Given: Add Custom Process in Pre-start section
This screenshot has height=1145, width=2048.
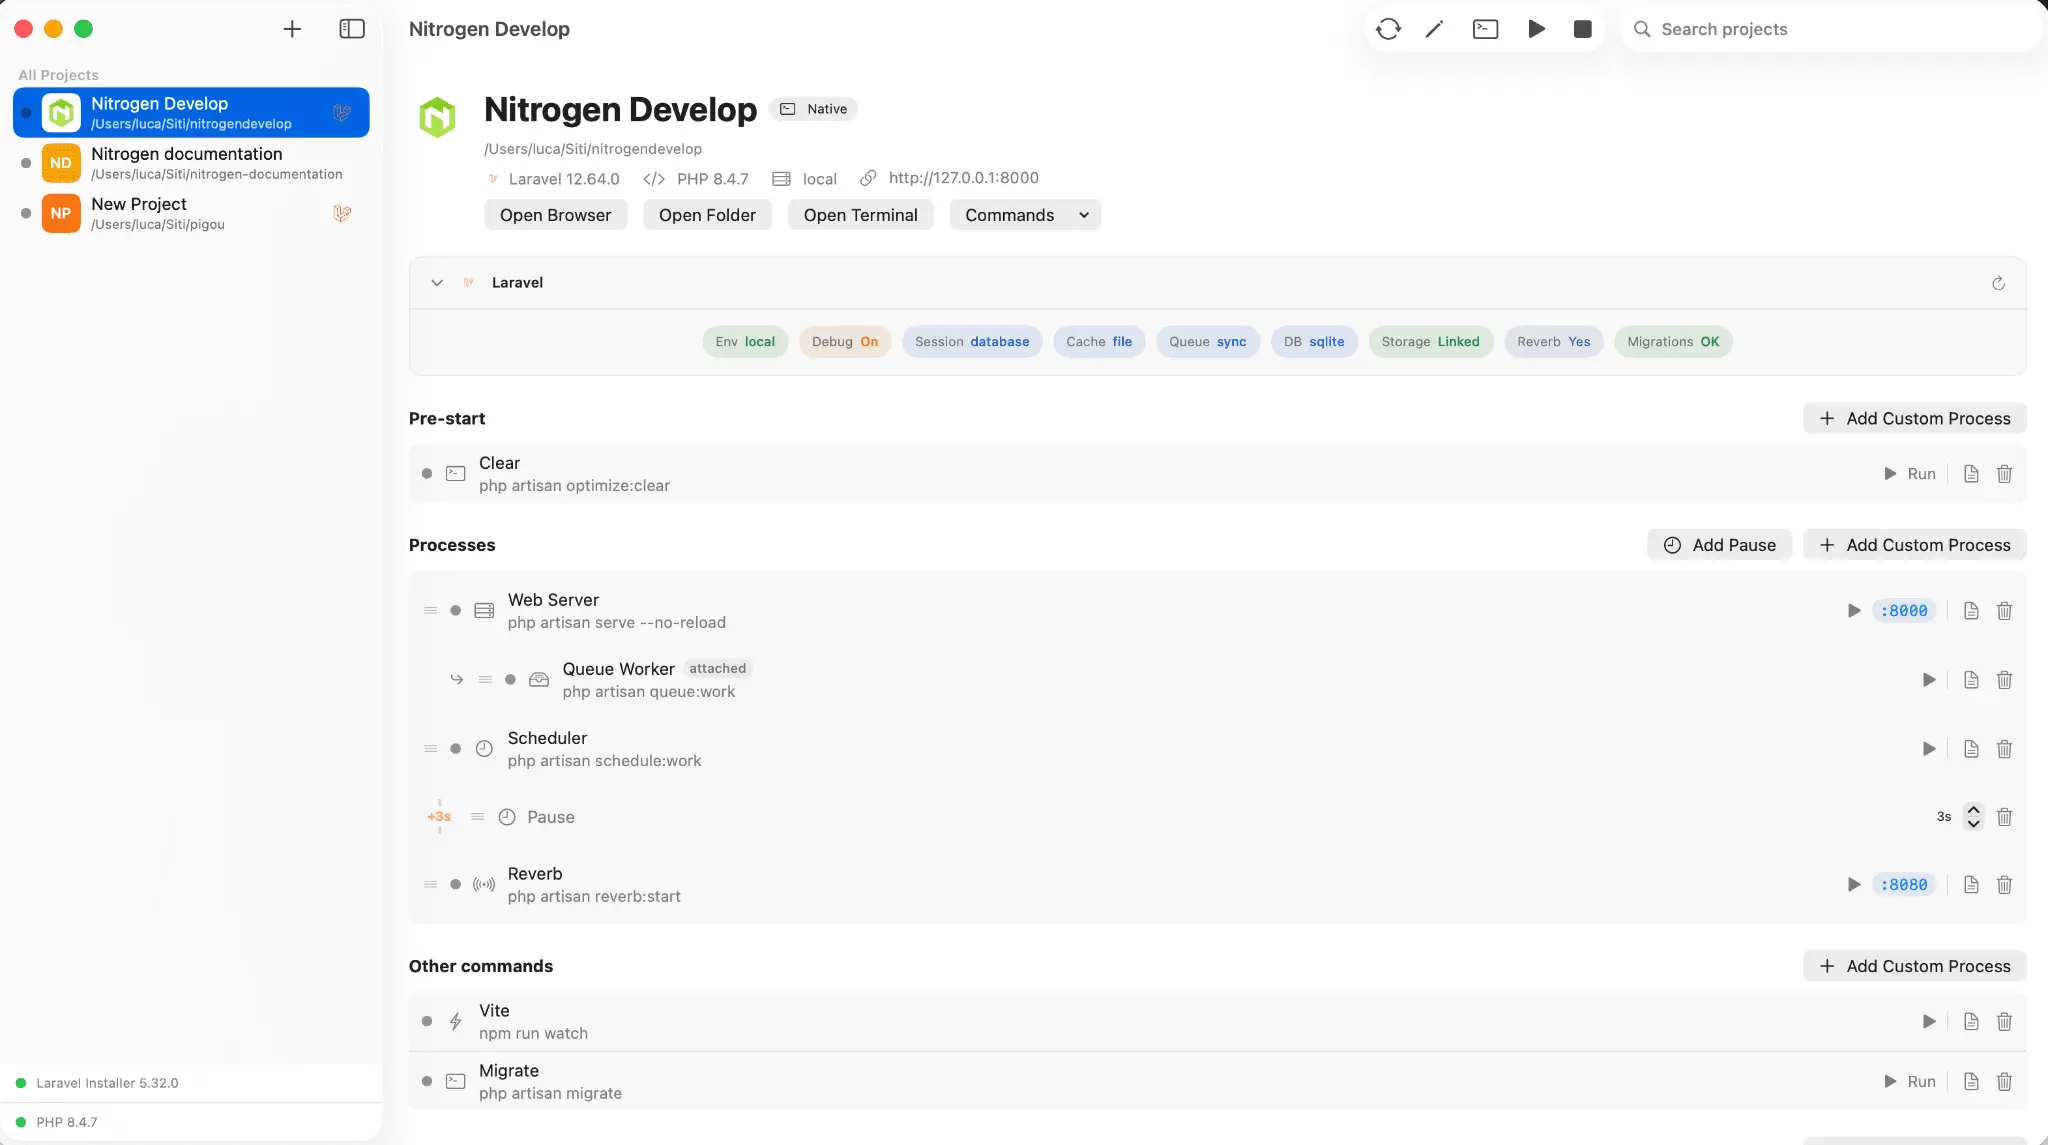Looking at the screenshot, I should tap(1914, 419).
